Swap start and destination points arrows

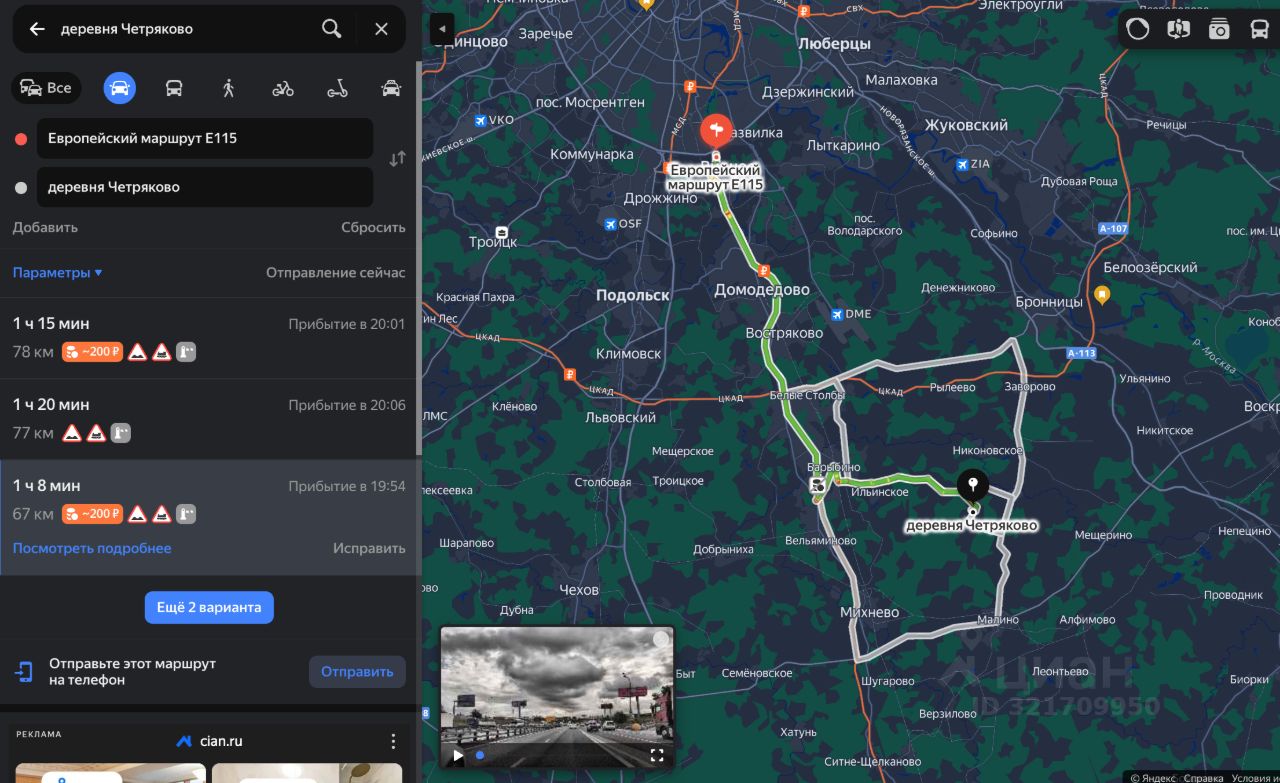tap(397, 158)
